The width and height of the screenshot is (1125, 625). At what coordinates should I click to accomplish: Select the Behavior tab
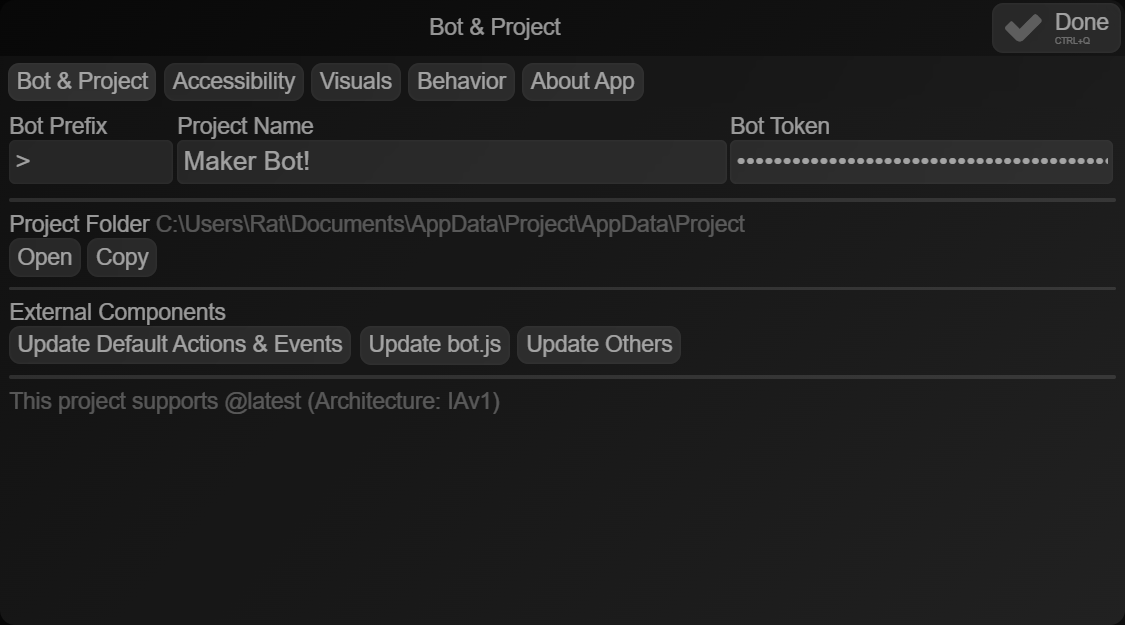pos(461,81)
